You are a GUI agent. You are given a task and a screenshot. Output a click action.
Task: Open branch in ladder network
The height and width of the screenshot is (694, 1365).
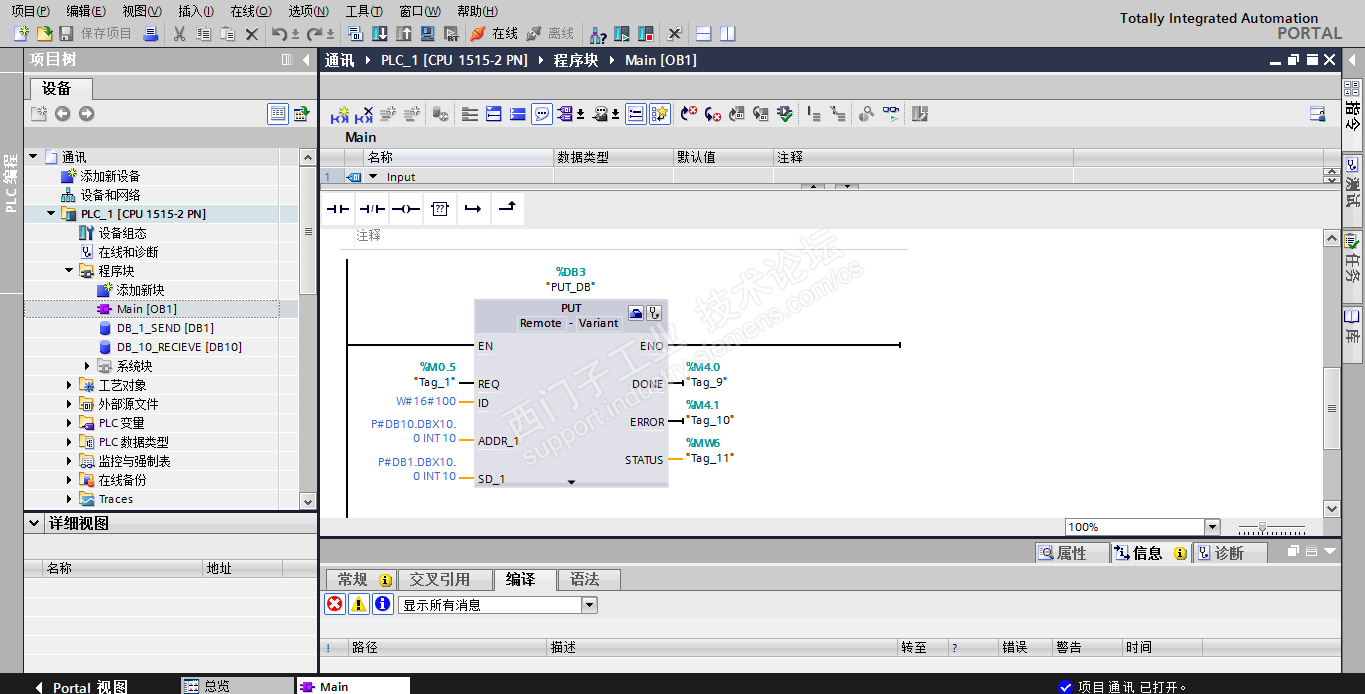pos(473,209)
